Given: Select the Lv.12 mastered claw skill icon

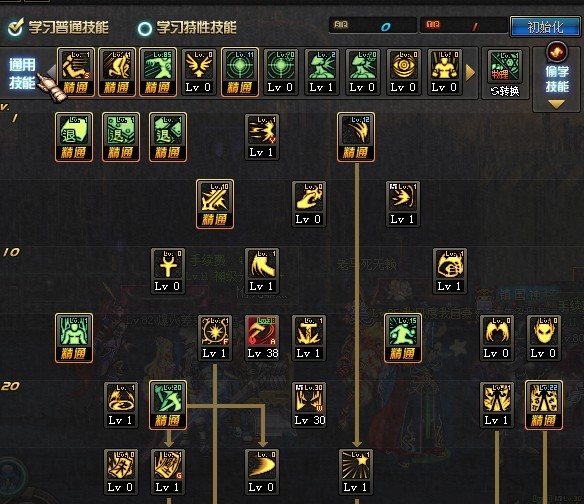Looking at the screenshot, I should pos(356,137).
